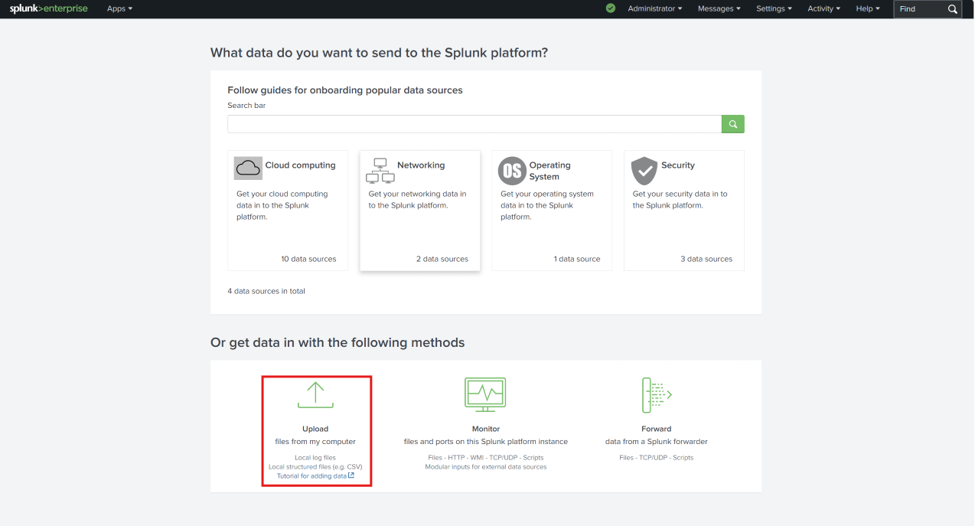Click the splunk>enterprise logo
Screen dimensions: 975x526
click(49, 9)
